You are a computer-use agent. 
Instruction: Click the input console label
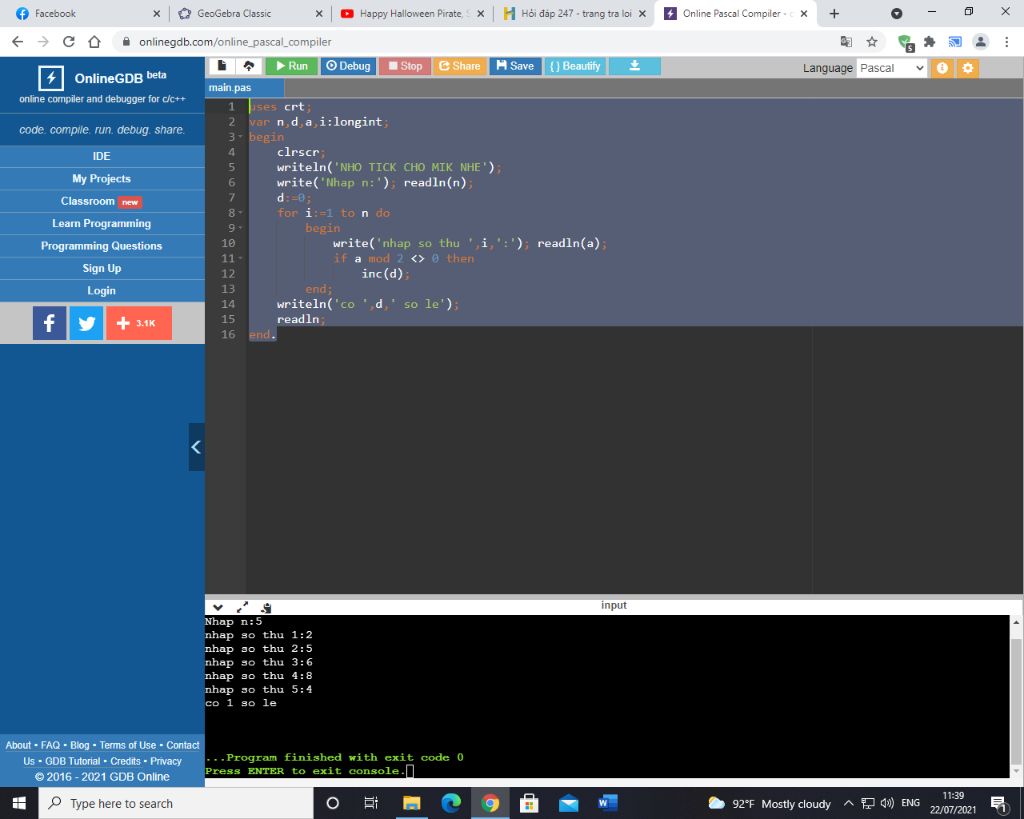tap(614, 605)
